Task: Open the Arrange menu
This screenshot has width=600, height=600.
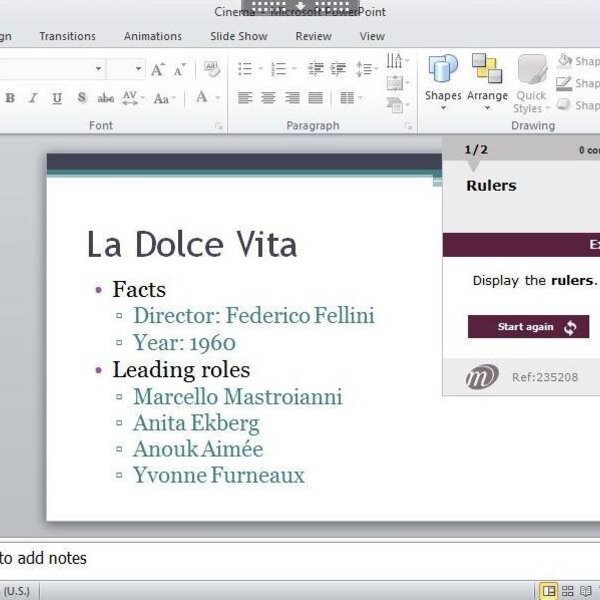Action: click(x=487, y=82)
